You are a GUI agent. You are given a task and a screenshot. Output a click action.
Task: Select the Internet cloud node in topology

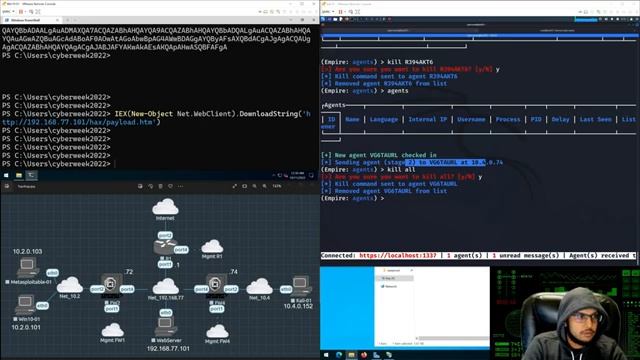coord(165,207)
